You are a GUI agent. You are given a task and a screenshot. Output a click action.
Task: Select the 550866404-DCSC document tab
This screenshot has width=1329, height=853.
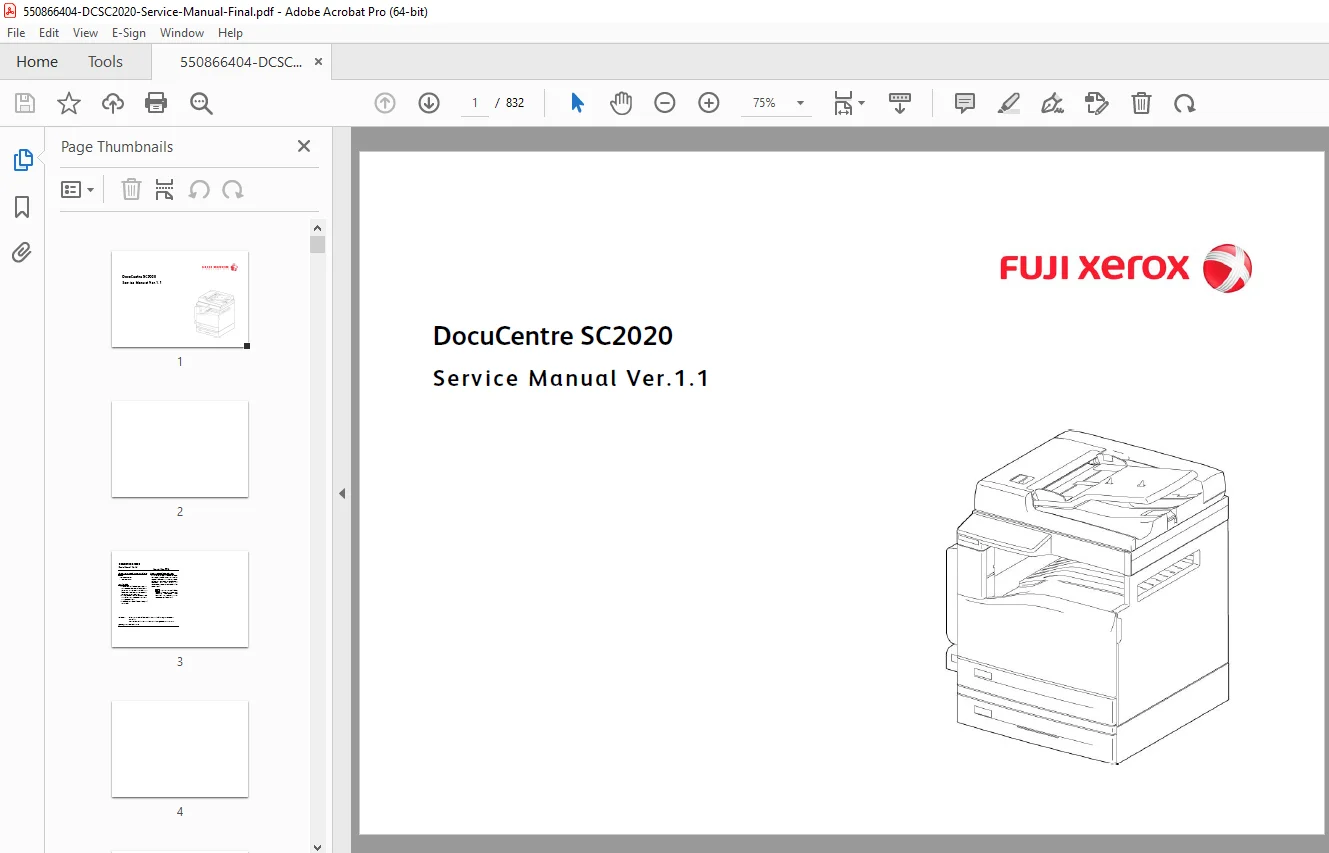point(241,62)
